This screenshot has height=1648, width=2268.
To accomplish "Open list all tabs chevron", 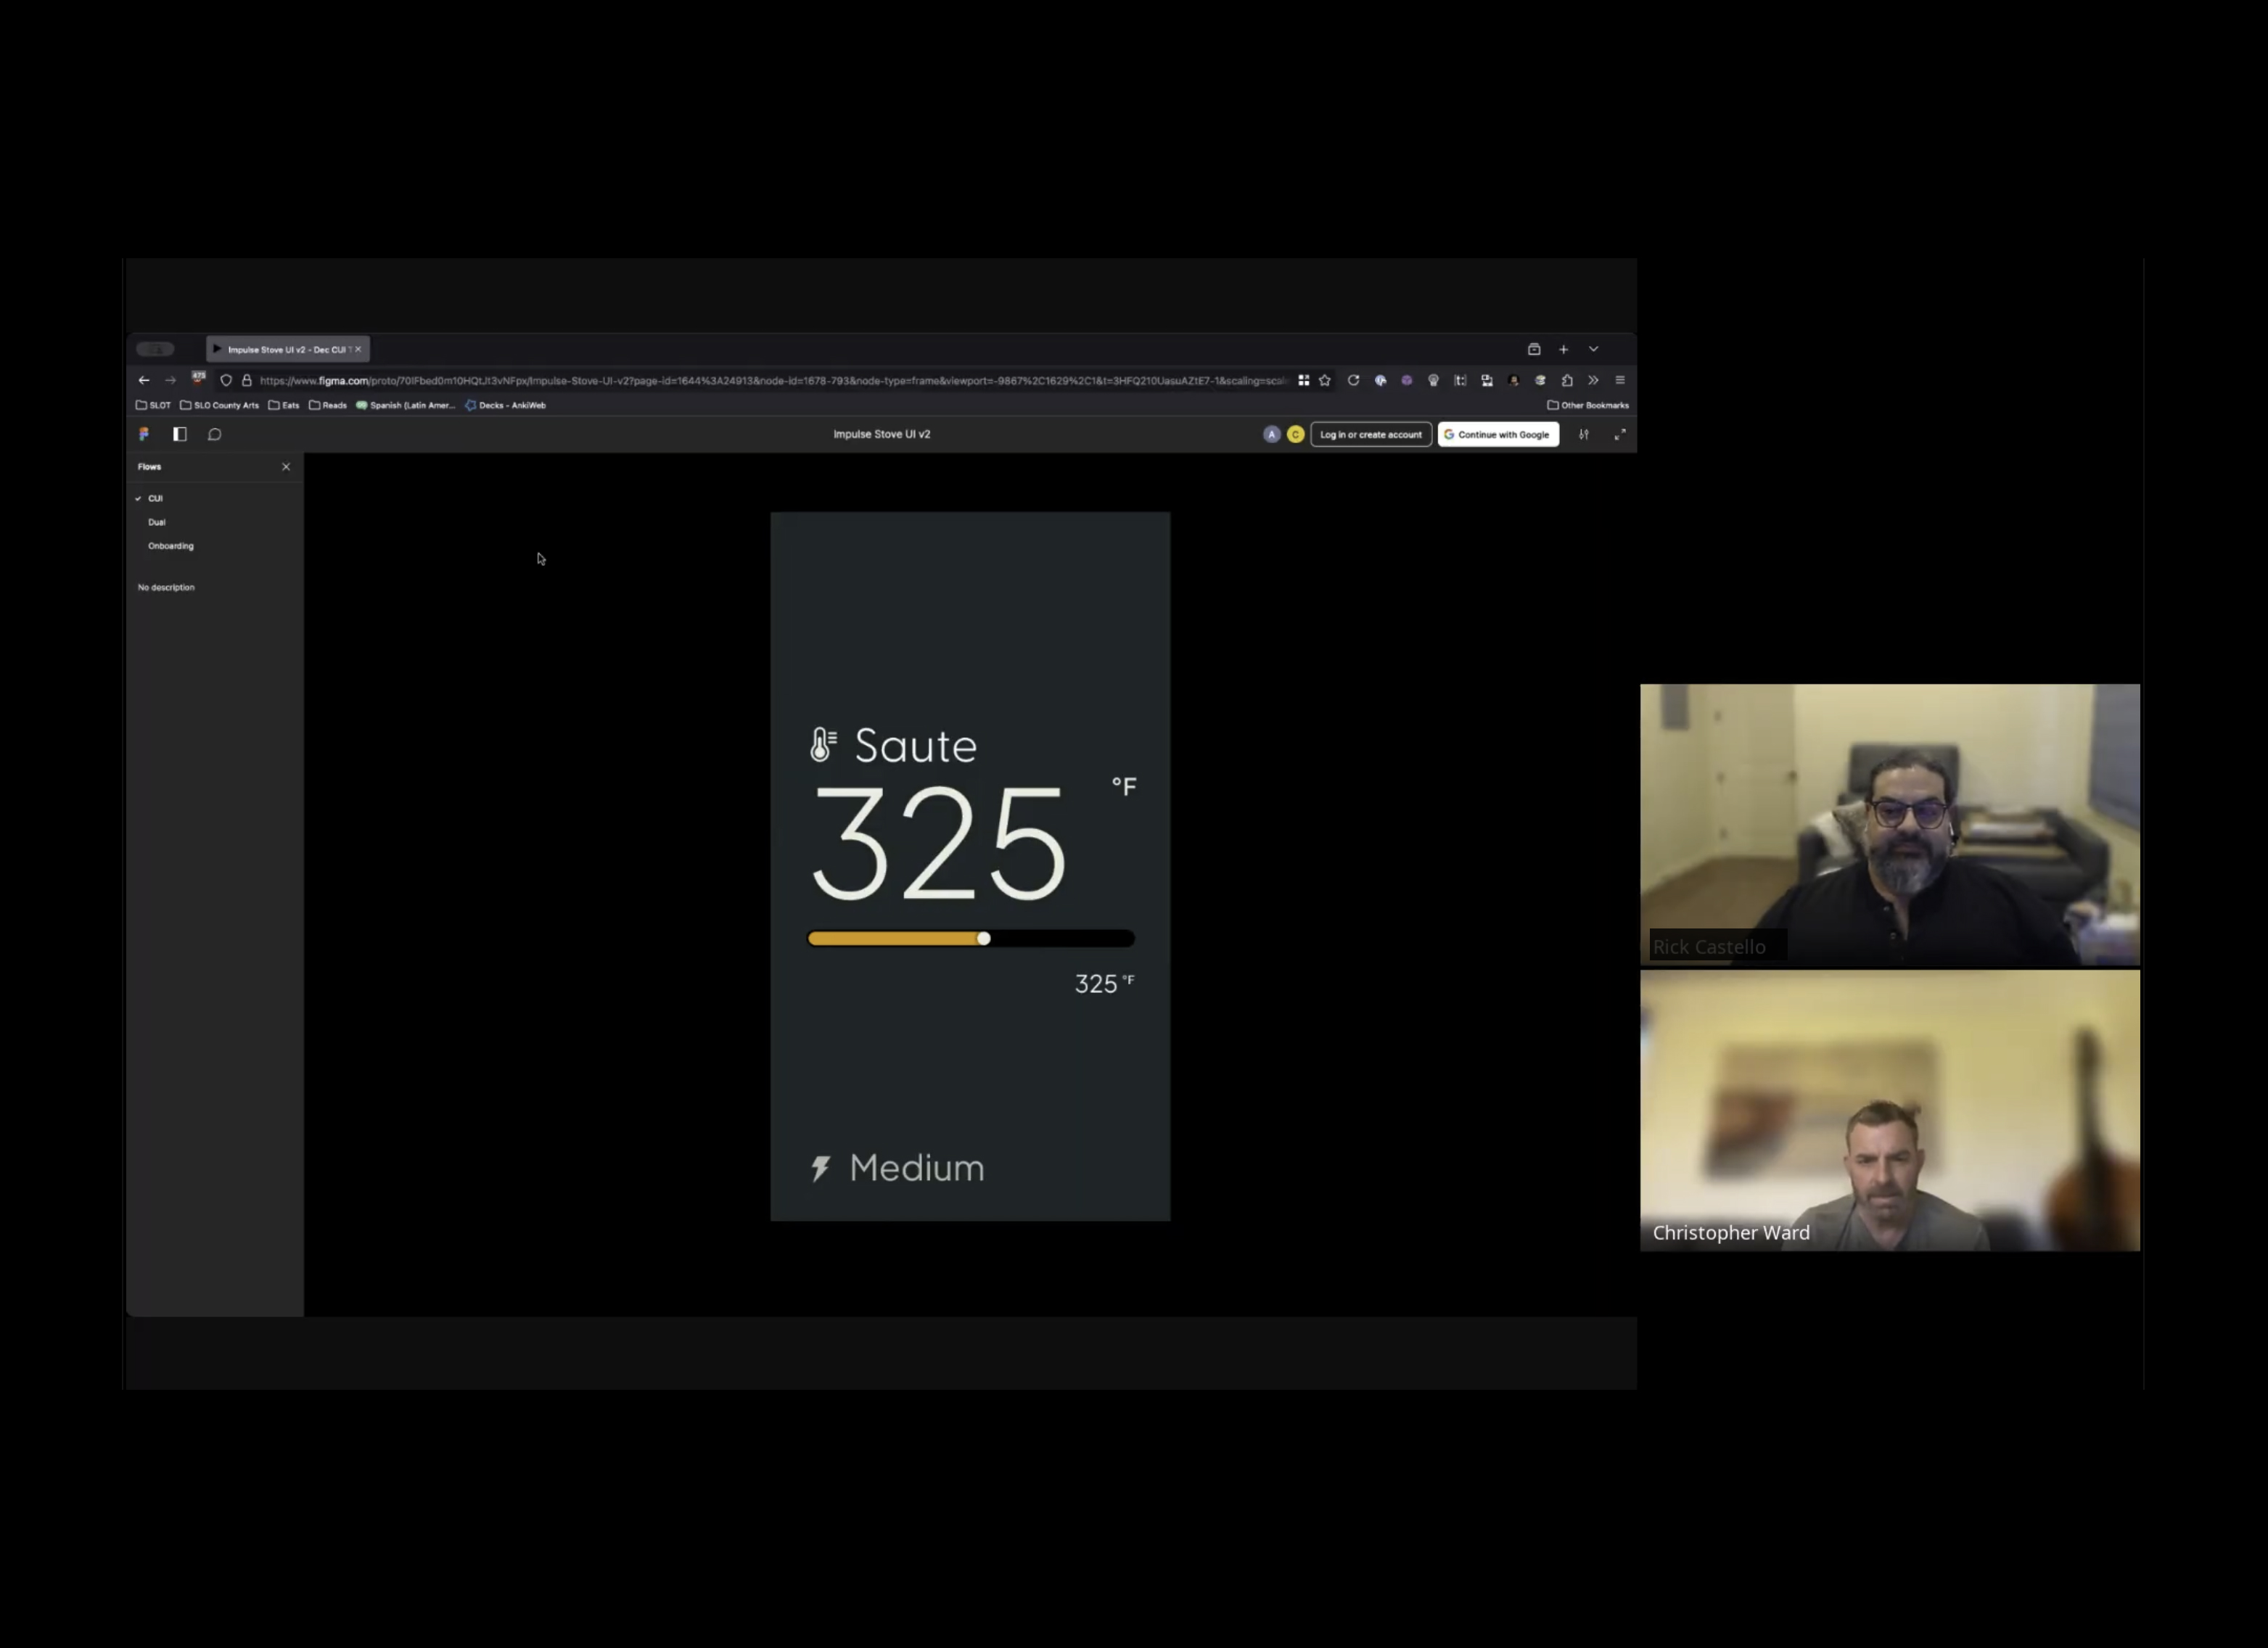I will [x=1594, y=349].
